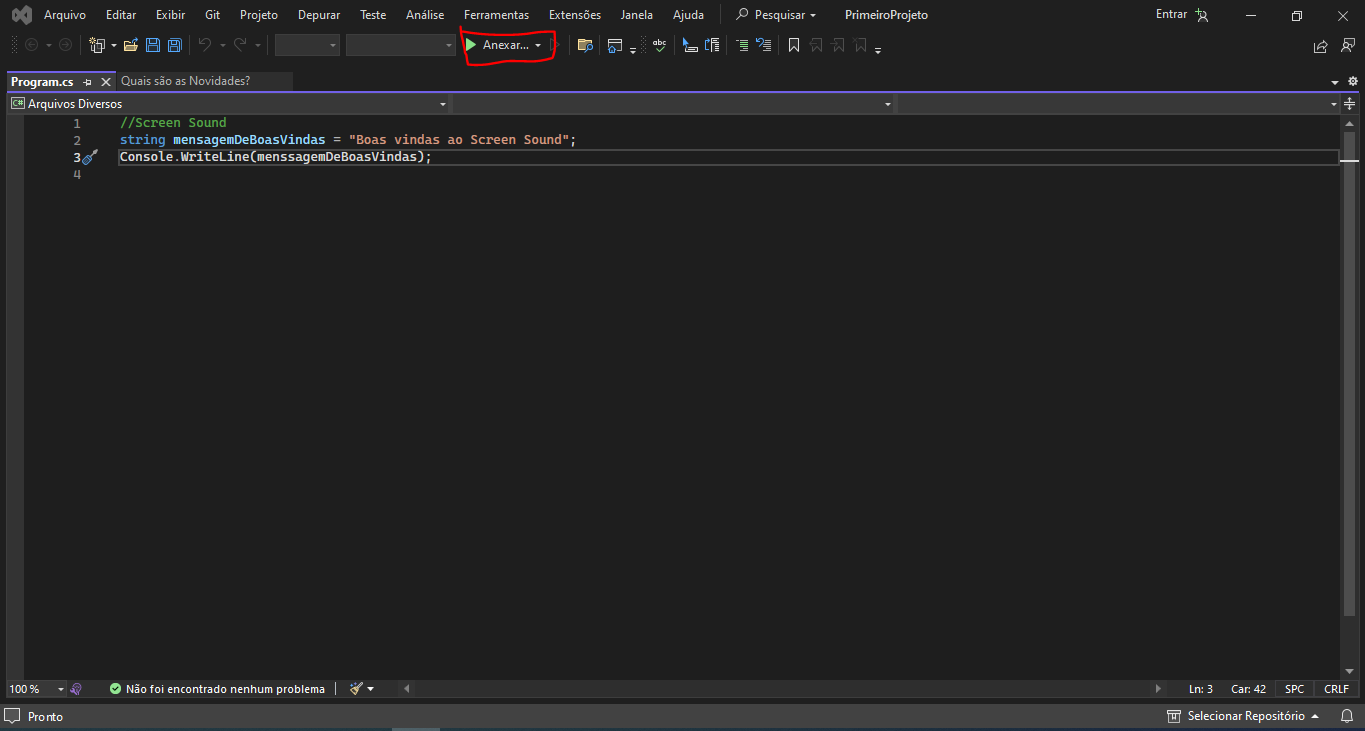Click the cursor-over-box toolbar icon
Viewport: 1365px width, 731px height.
(x=690, y=45)
